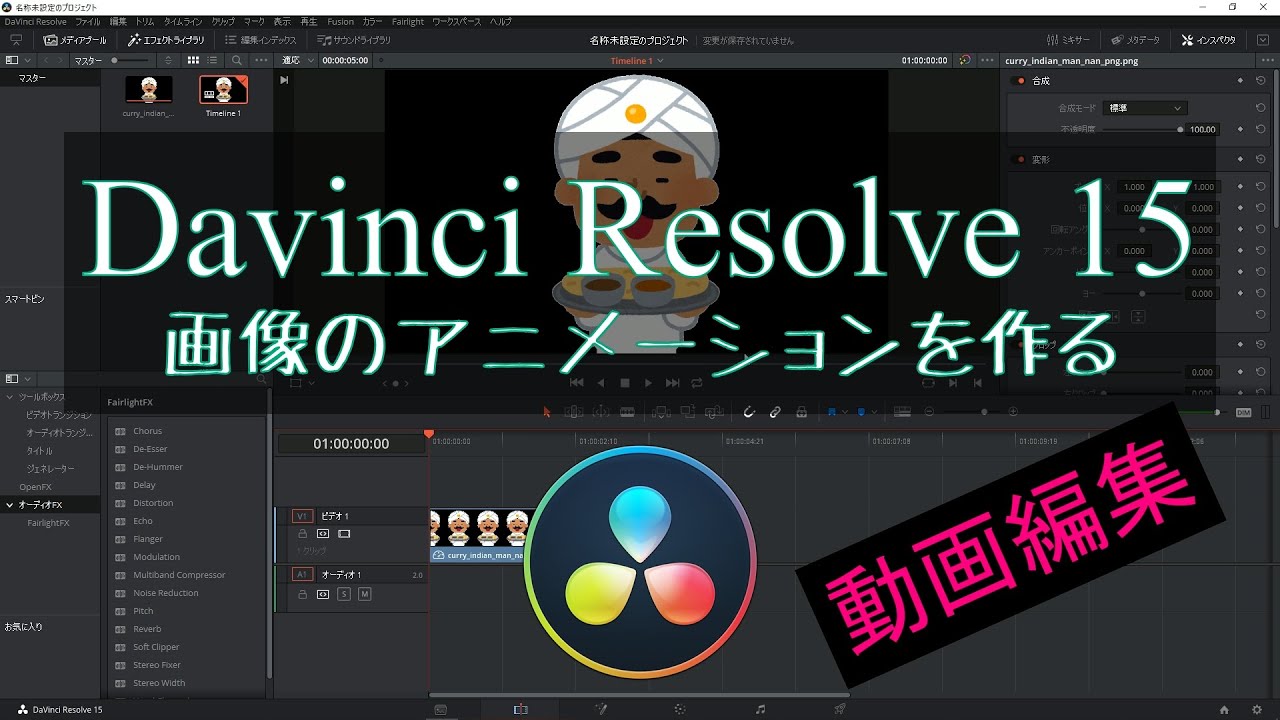Open the Color page icon

click(x=680, y=709)
